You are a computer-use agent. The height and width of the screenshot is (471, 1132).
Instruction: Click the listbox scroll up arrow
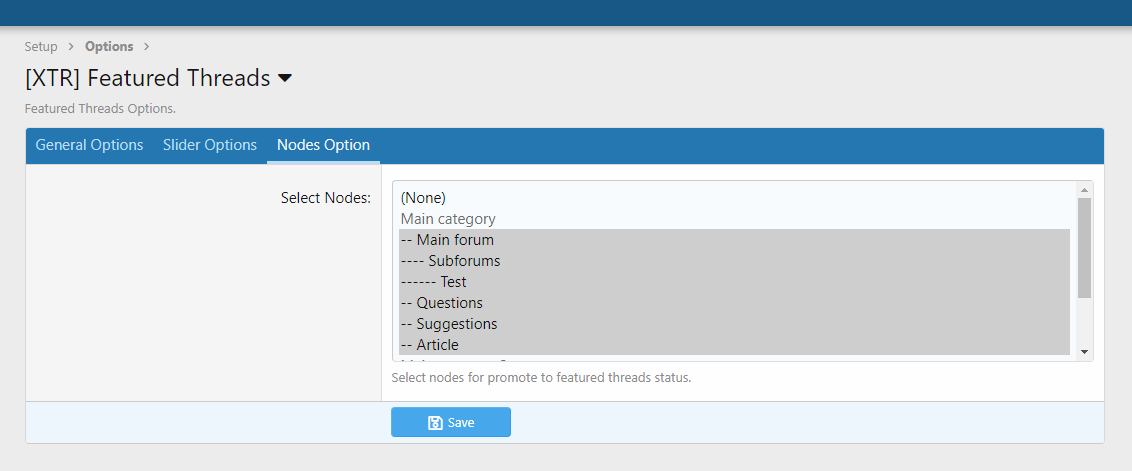click(1084, 190)
